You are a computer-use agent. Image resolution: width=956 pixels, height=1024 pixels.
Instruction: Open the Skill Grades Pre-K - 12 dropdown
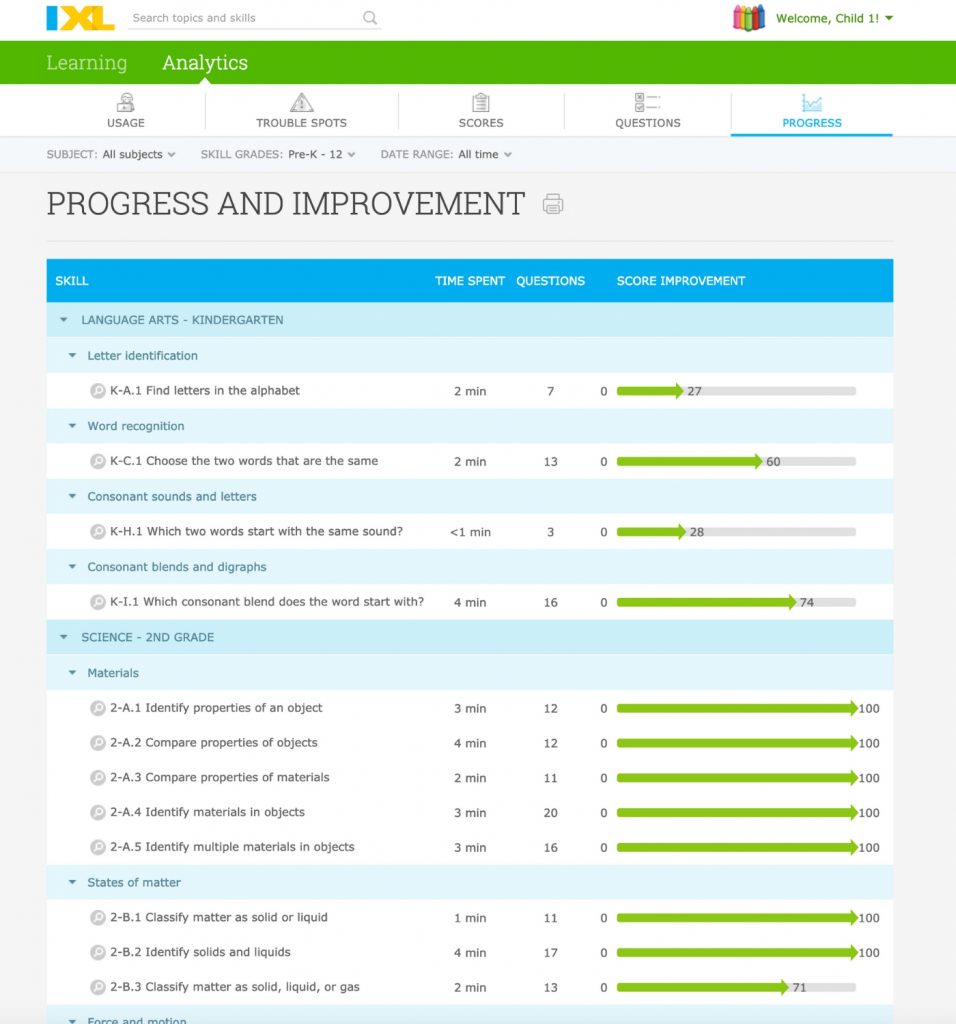(278, 154)
